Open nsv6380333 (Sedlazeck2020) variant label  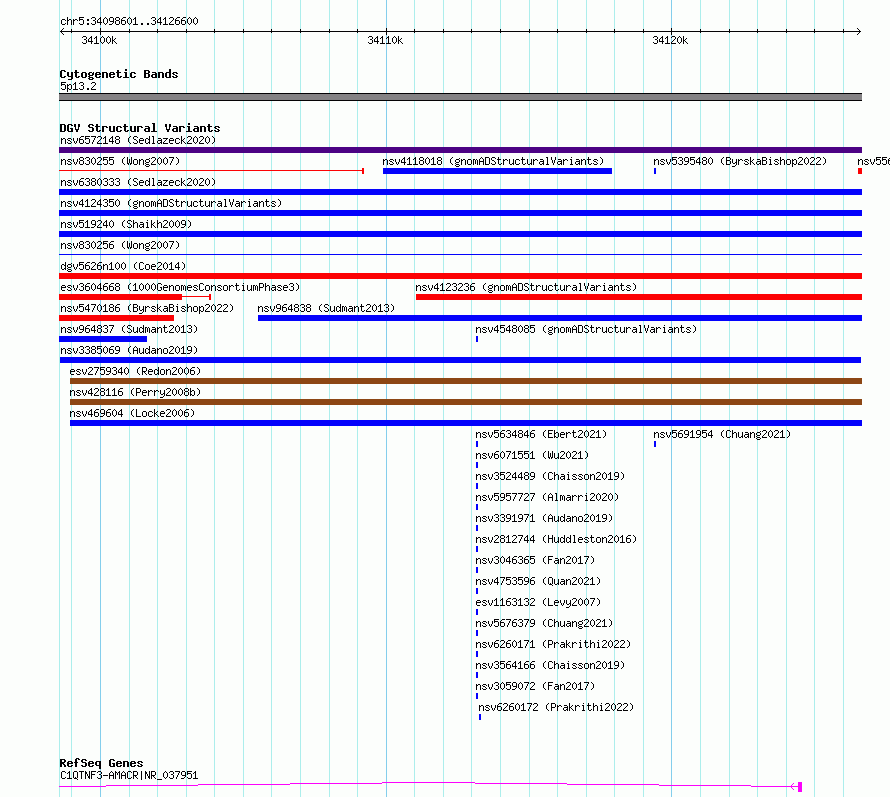click(138, 182)
